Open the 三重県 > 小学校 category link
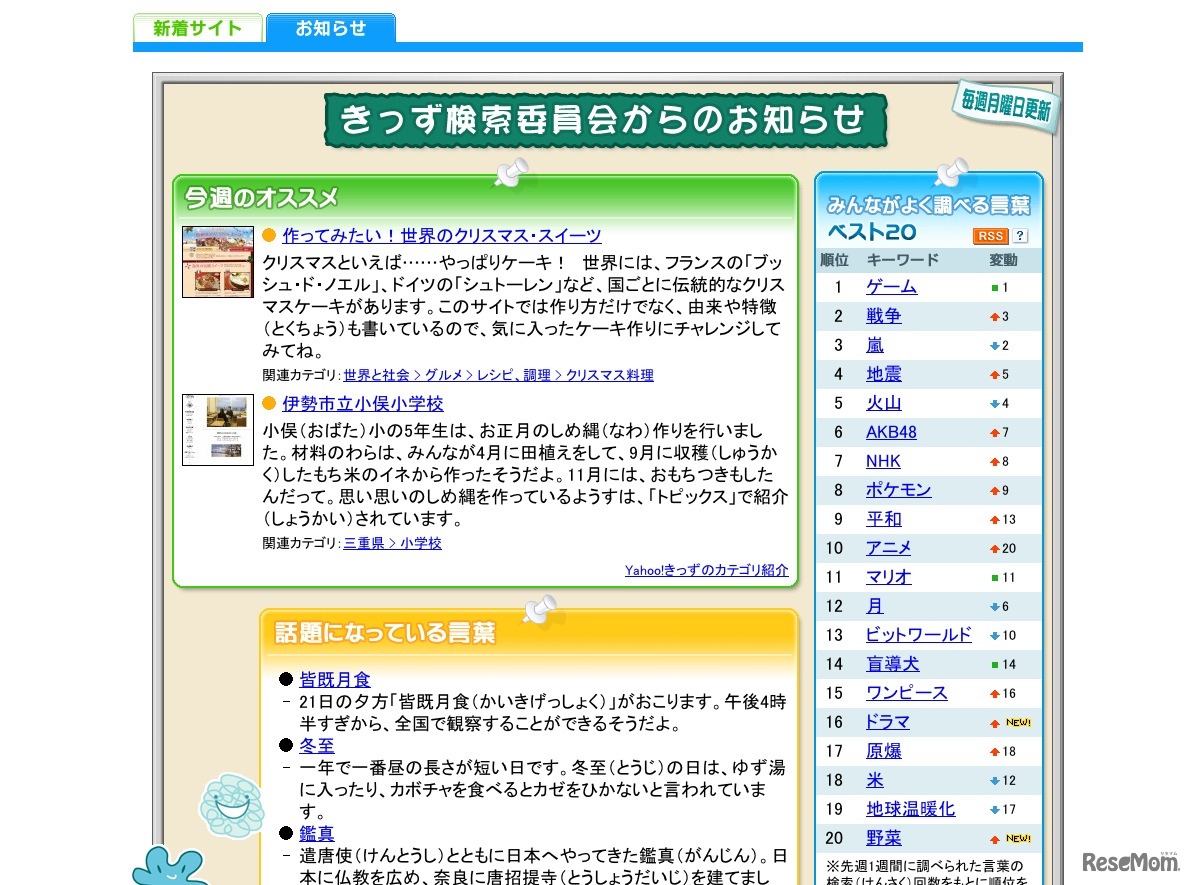The width and height of the screenshot is (1193, 885). 393,543
